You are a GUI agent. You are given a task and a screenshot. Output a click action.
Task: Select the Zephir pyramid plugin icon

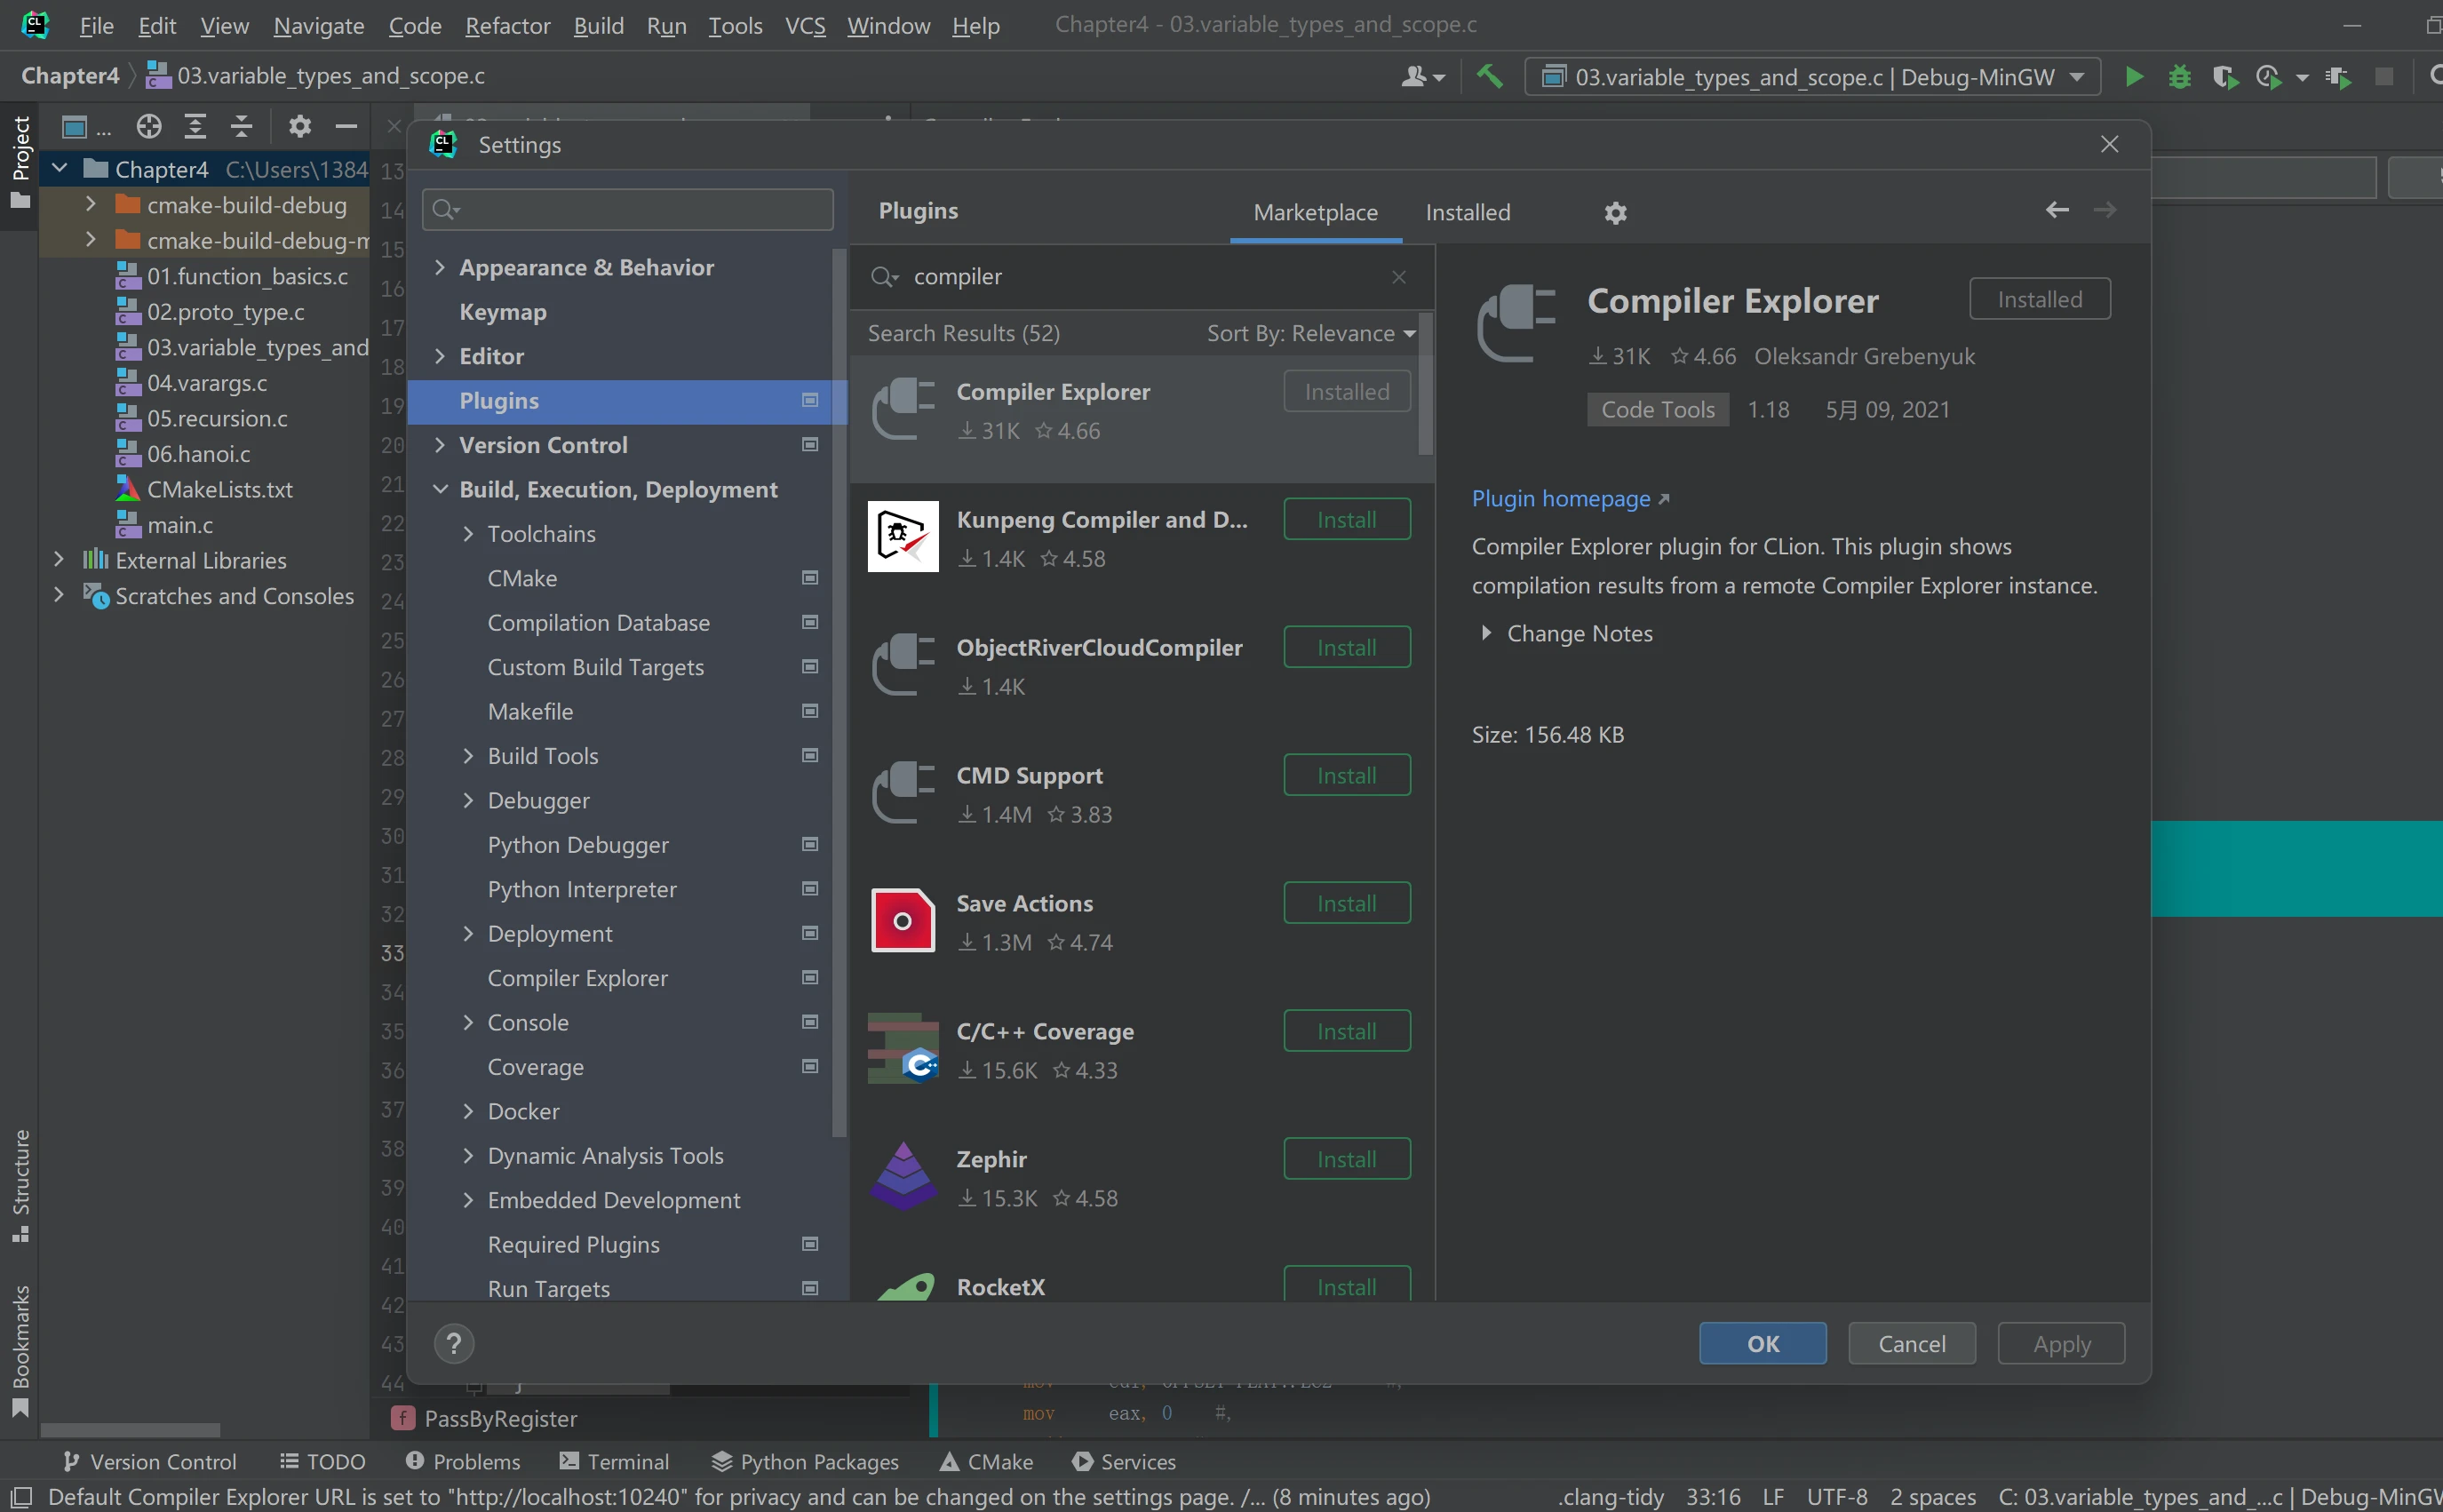(903, 1176)
